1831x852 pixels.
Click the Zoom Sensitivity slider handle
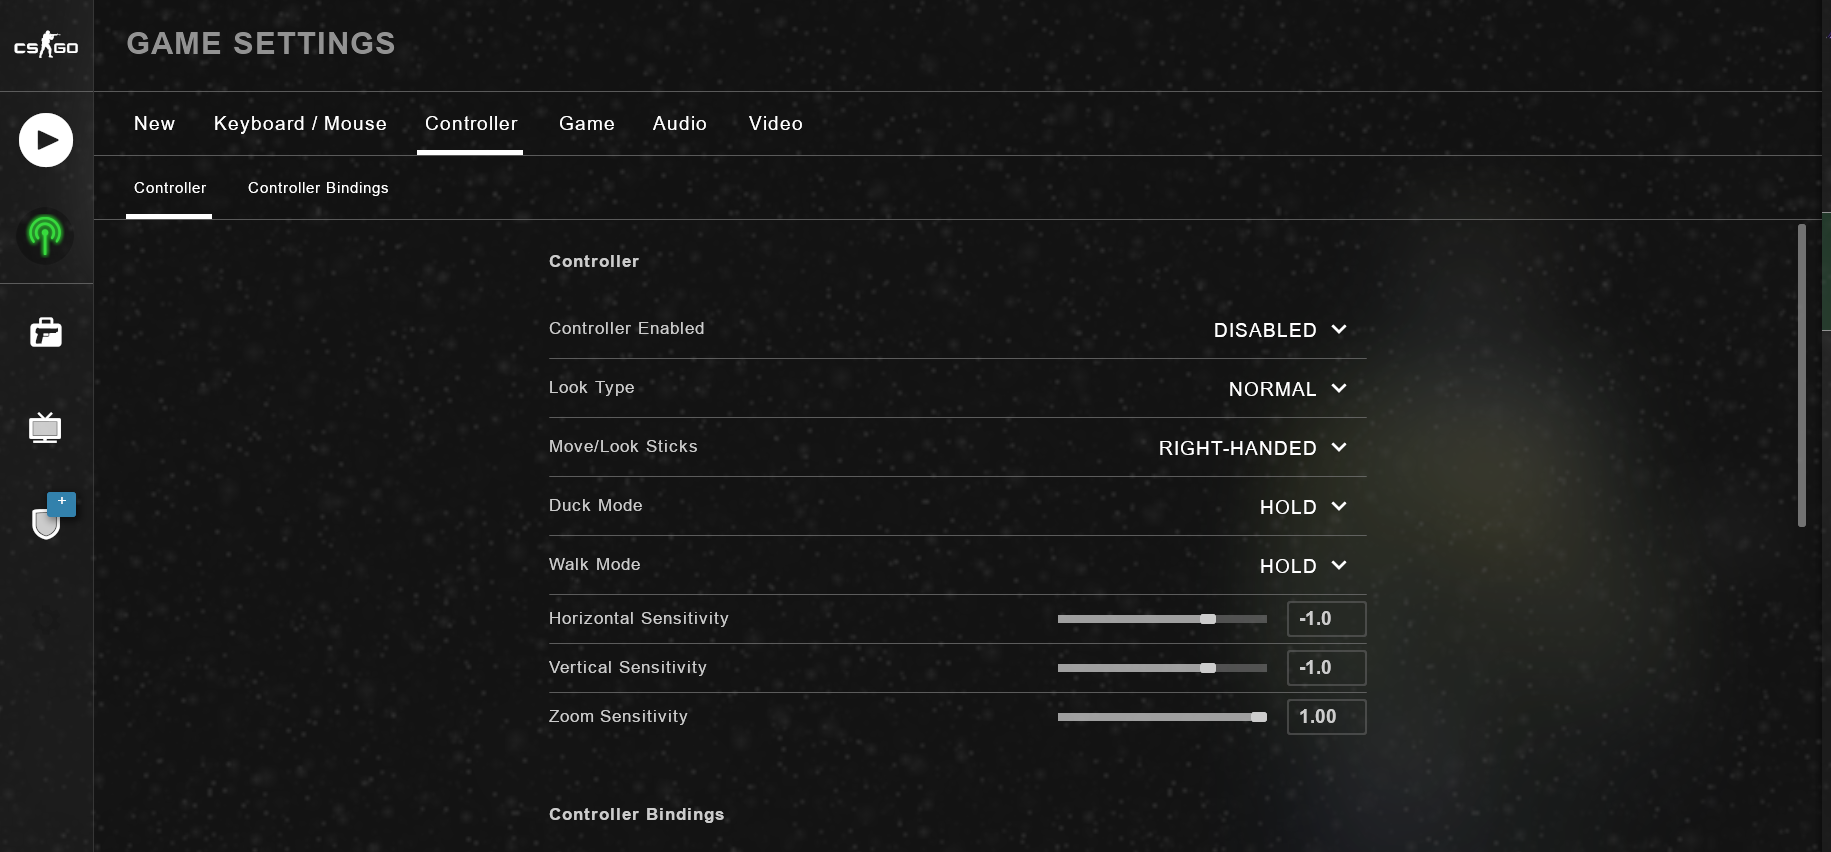1259,717
